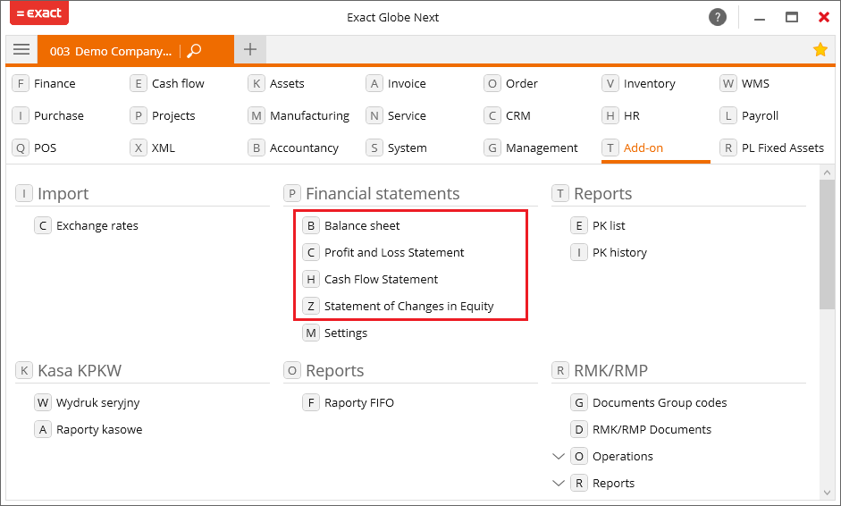The height and width of the screenshot is (506, 841).
Task: Click the scrollbar down arrow
Action: [x=827, y=493]
